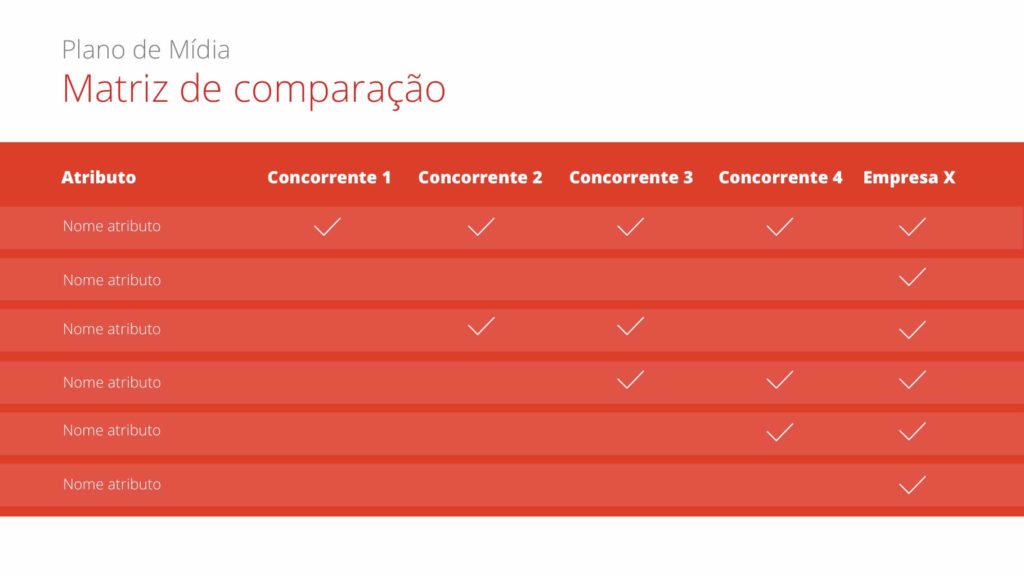Click Concorrente 2 checkmark in third row
This screenshot has width=1024, height=576.
[x=481, y=326]
